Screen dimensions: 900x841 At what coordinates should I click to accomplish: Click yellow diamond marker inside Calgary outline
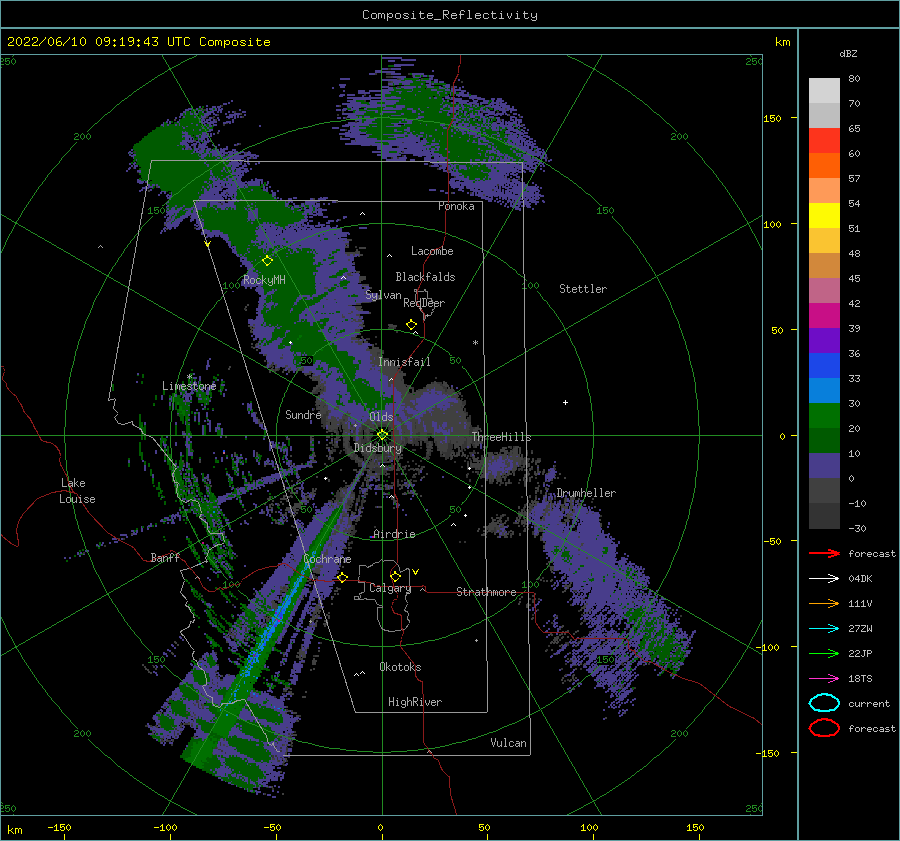[x=395, y=576]
